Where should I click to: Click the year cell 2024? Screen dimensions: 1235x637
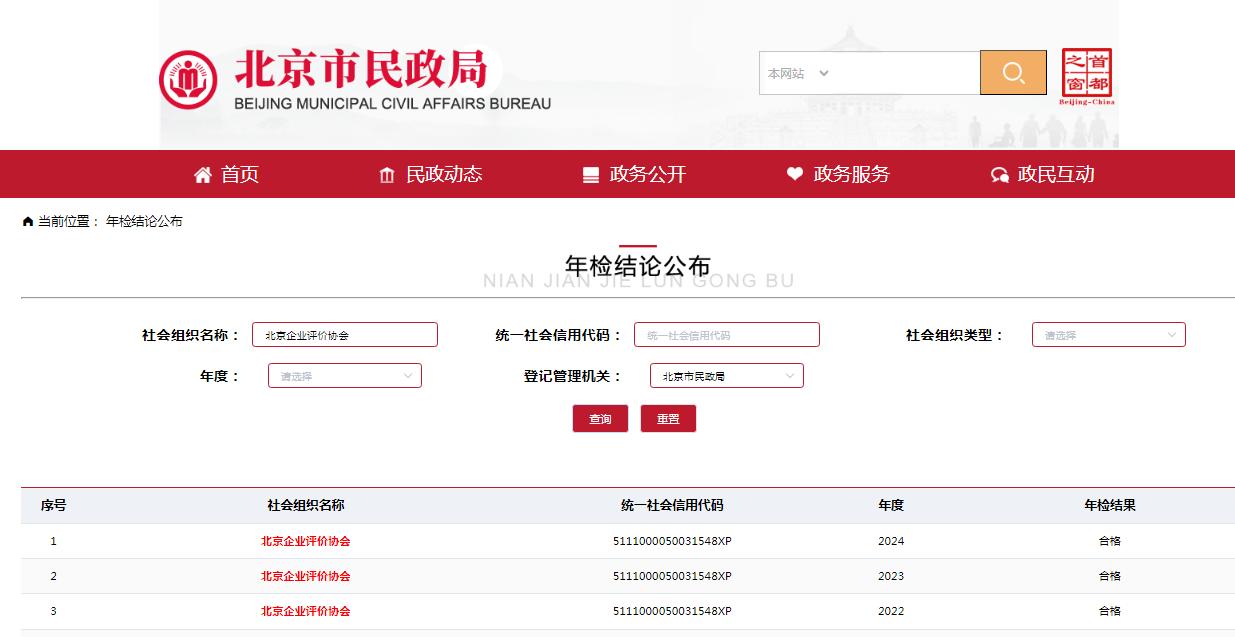(x=891, y=541)
